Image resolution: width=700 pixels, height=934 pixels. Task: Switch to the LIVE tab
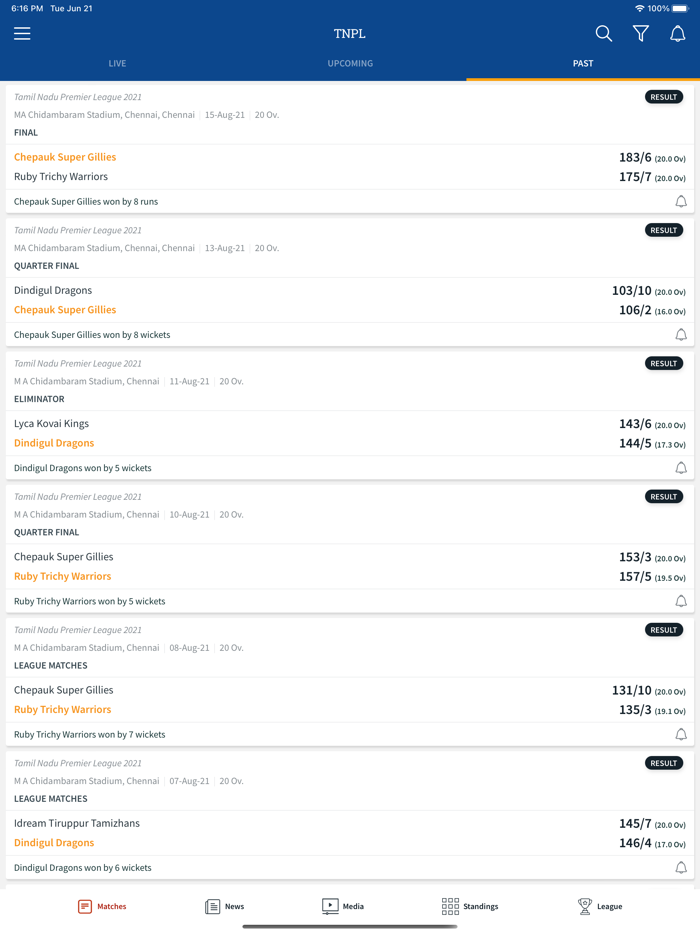117,62
